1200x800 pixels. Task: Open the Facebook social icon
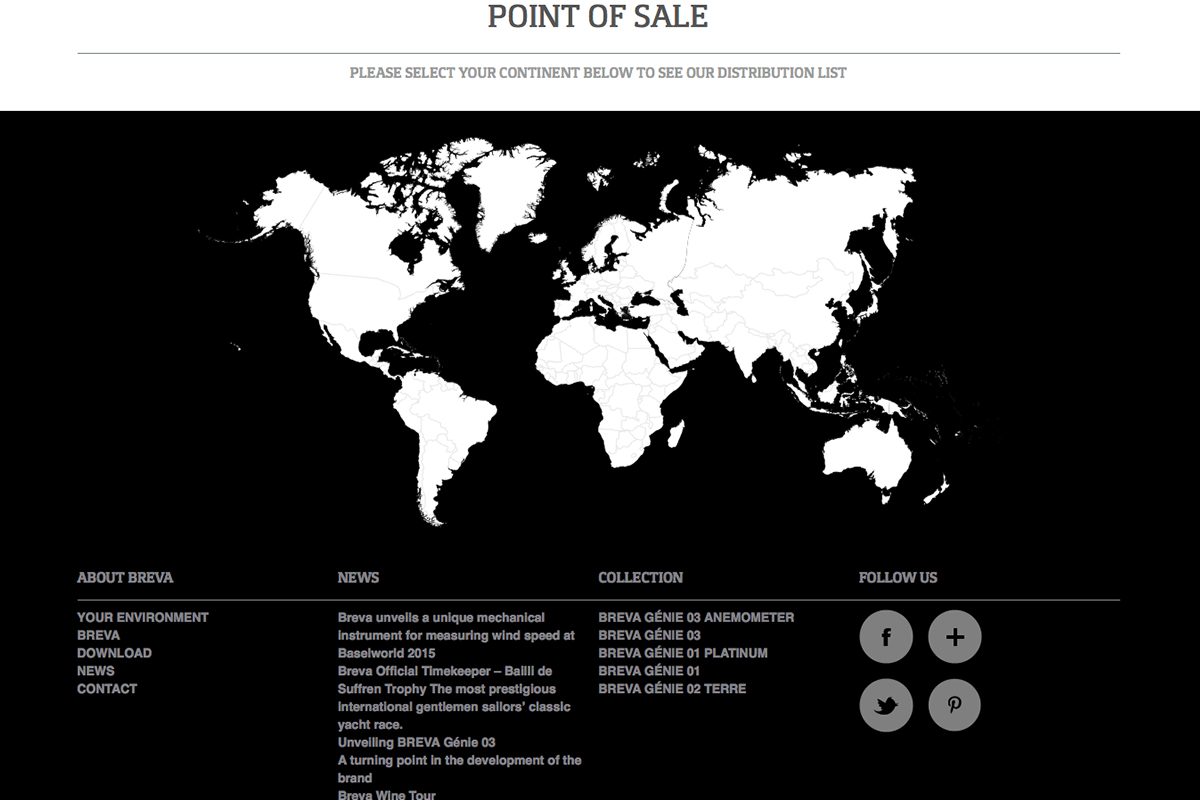(x=886, y=637)
